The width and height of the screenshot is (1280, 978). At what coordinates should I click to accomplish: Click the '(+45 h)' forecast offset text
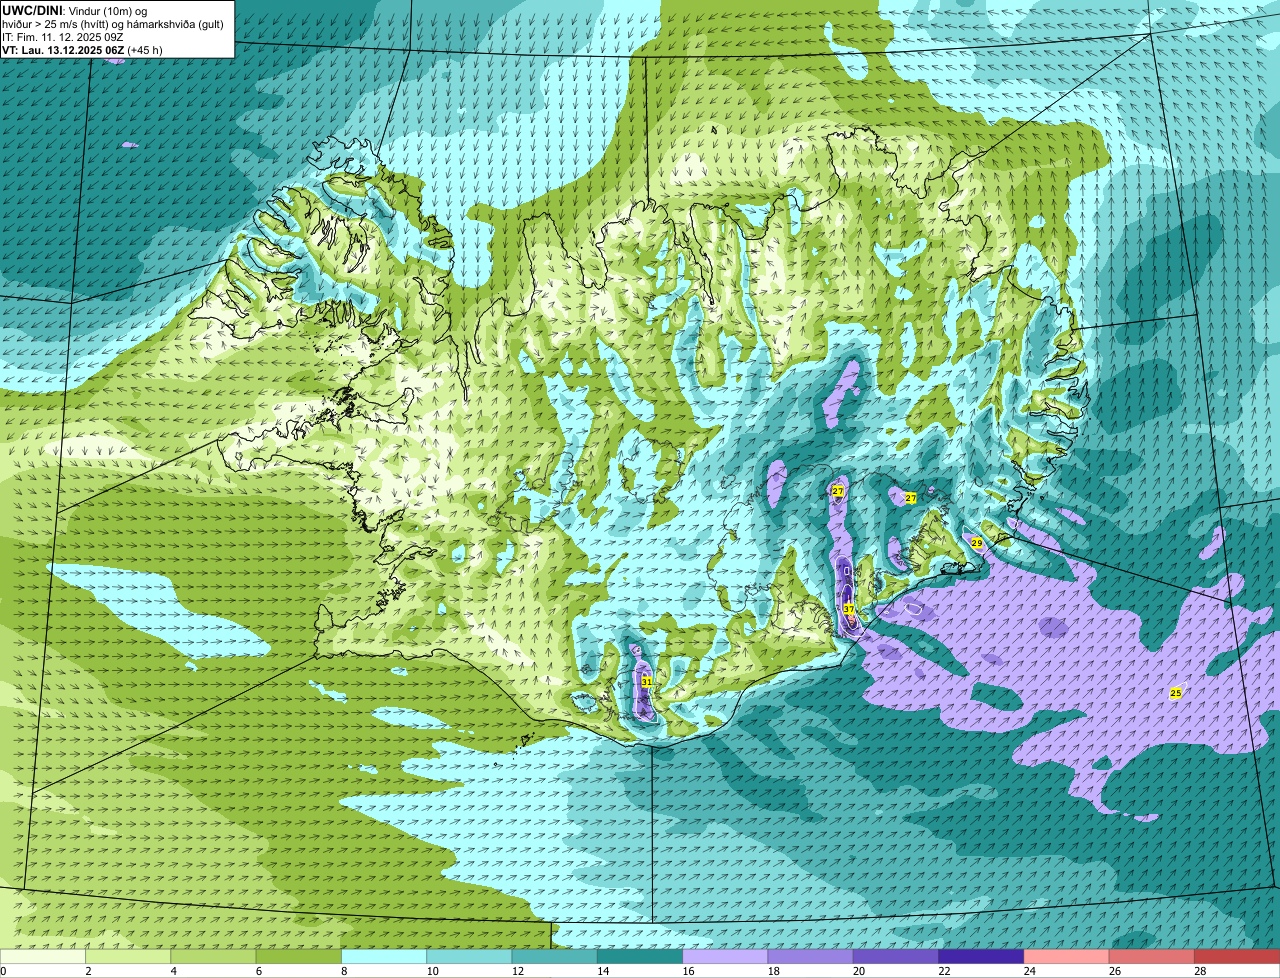tap(145, 49)
